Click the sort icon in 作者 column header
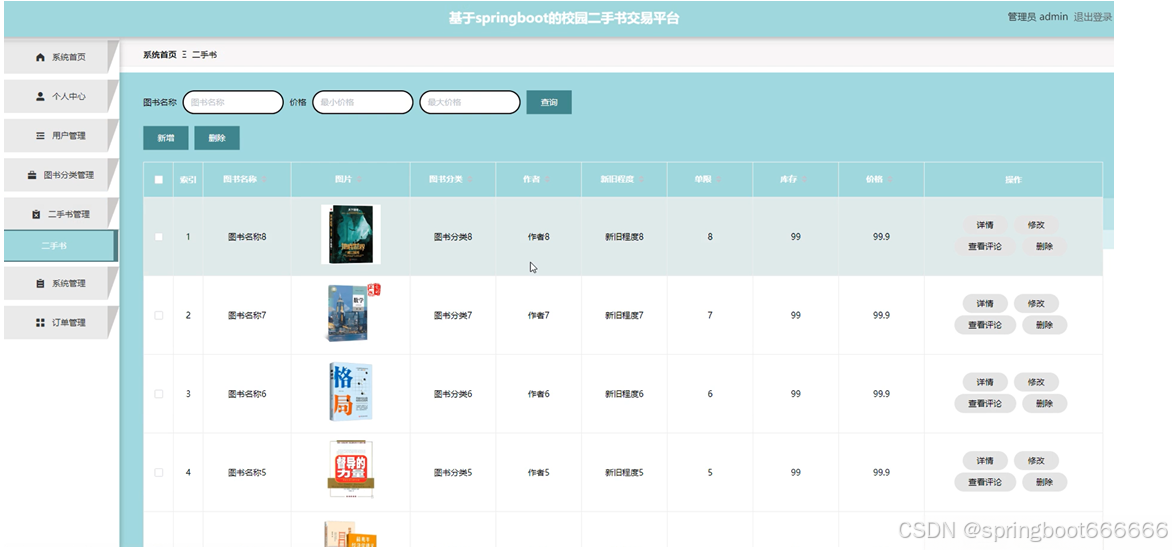The width and height of the screenshot is (1172, 550). tap(547, 179)
